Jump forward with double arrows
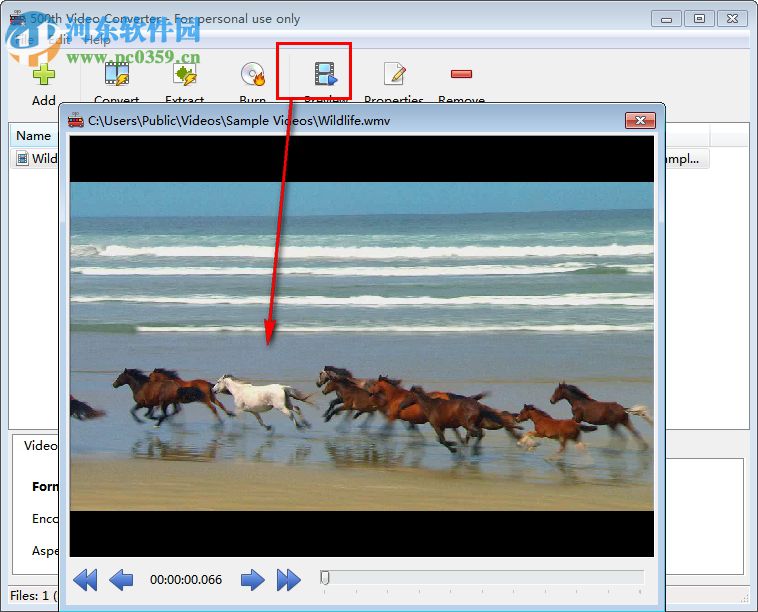Image resolution: width=758 pixels, height=612 pixels. click(x=289, y=580)
